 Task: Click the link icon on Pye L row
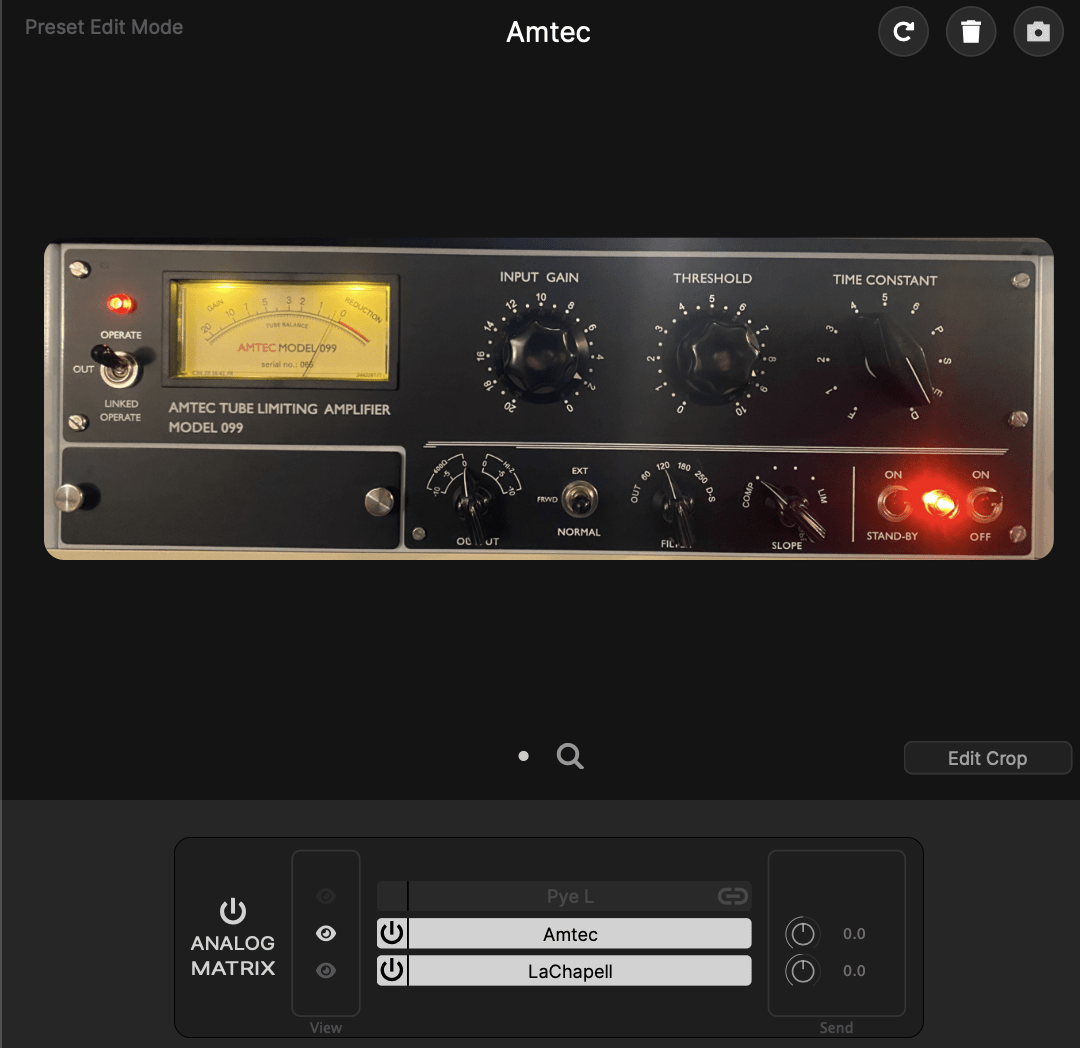[733, 896]
